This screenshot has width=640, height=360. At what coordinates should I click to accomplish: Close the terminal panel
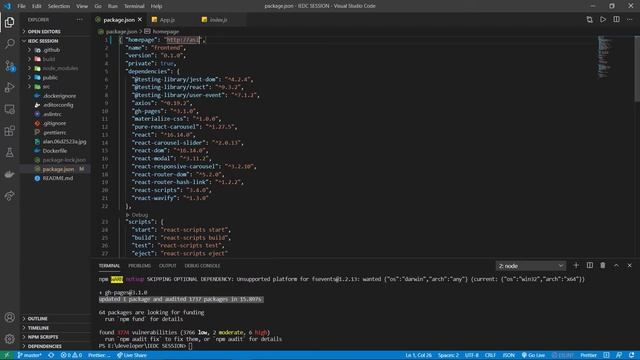click(x=630, y=266)
